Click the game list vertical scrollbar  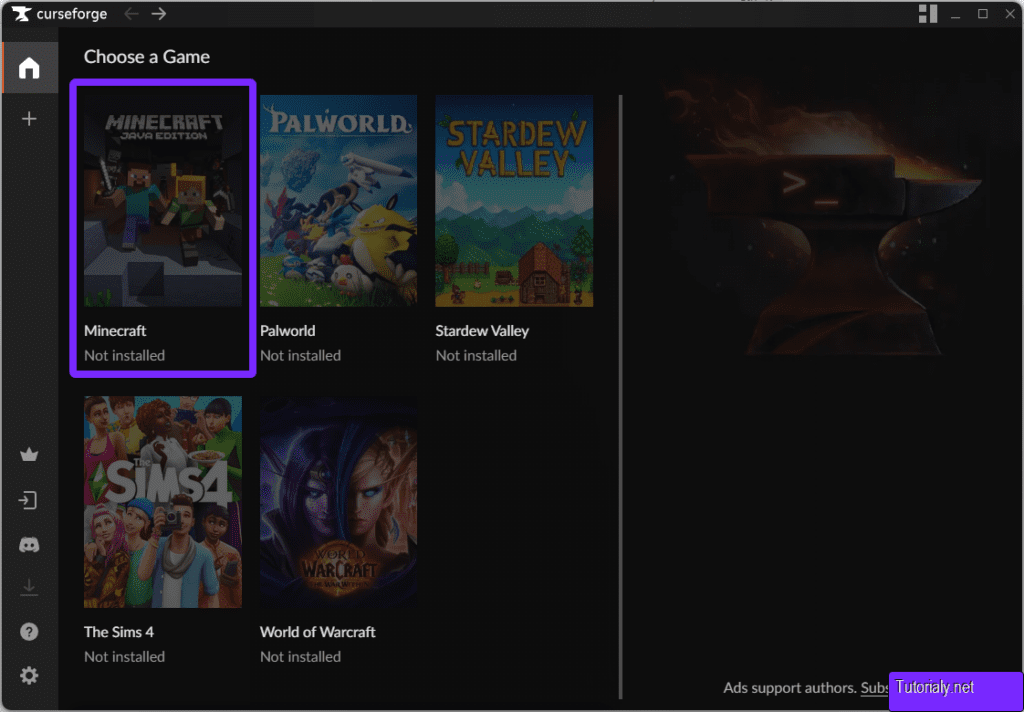point(620,397)
